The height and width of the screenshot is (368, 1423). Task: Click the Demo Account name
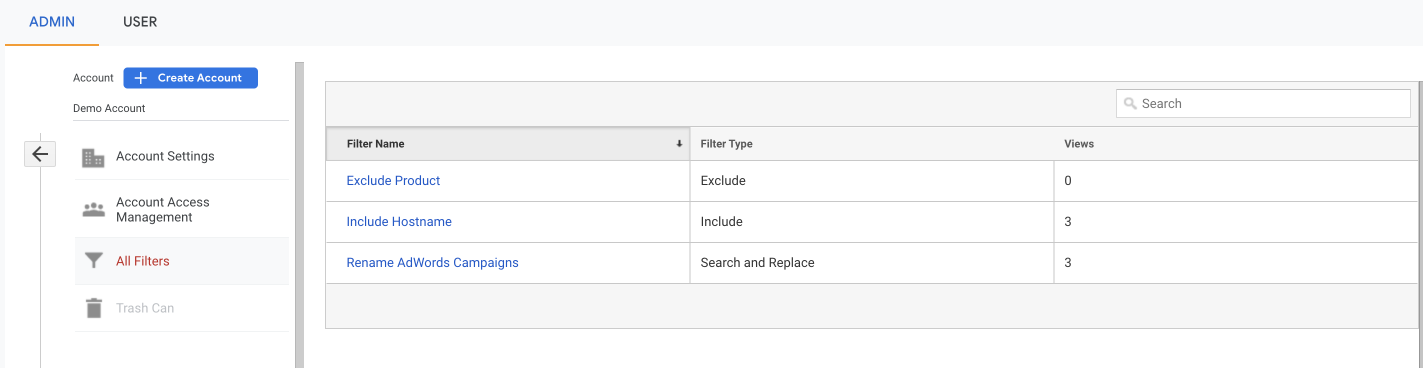tap(109, 108)
